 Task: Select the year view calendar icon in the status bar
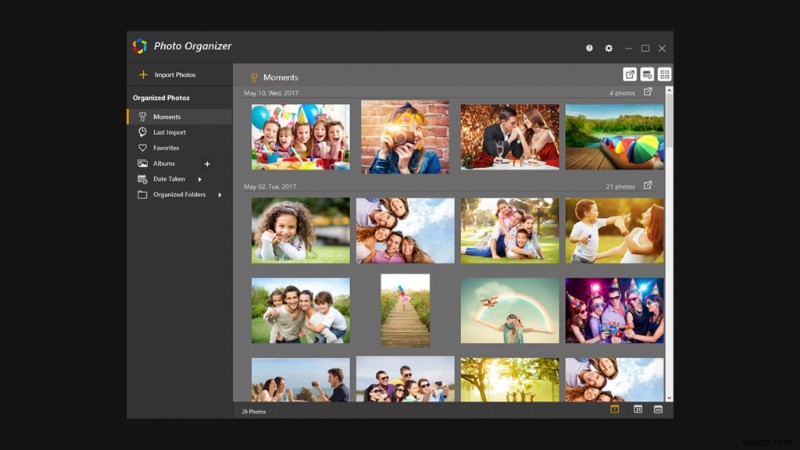point(658,409)
